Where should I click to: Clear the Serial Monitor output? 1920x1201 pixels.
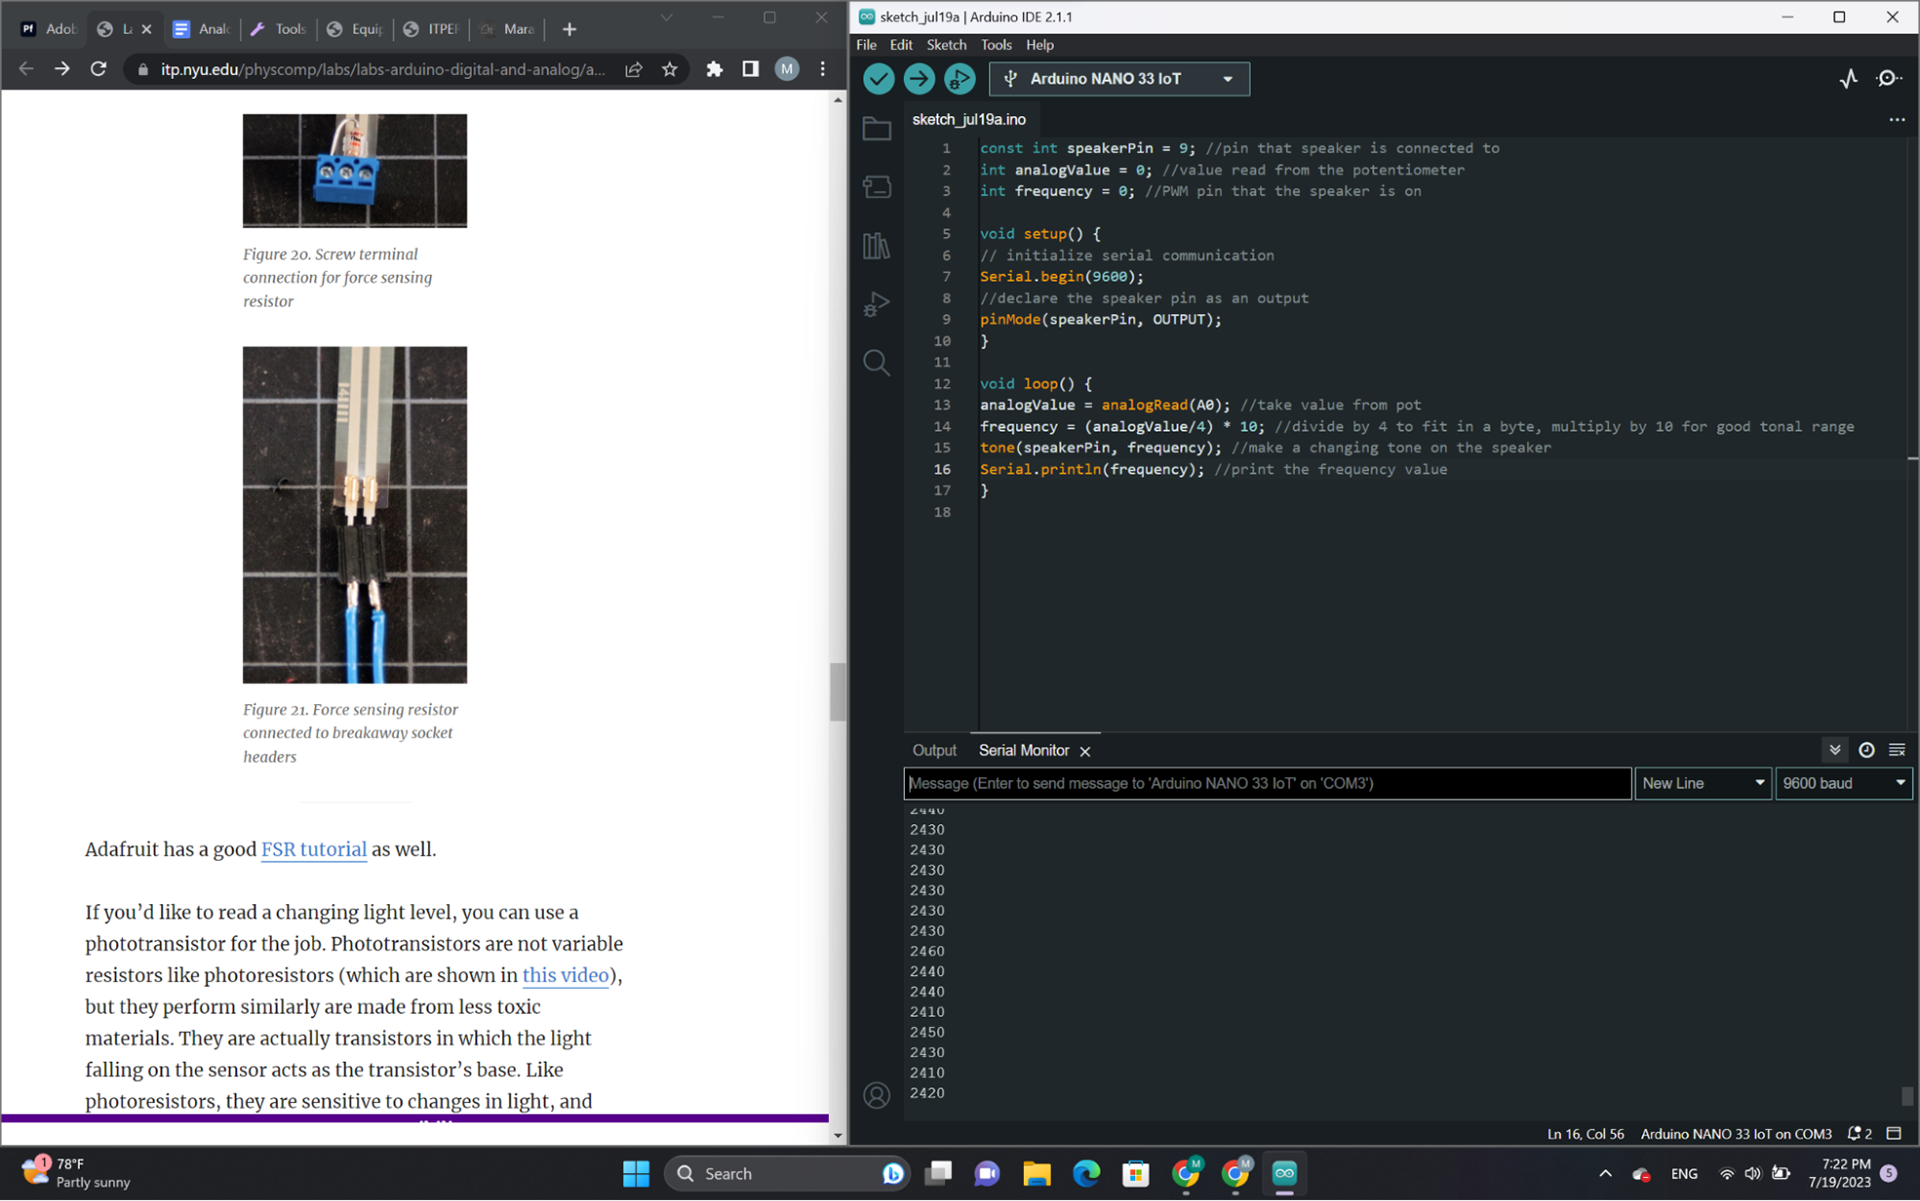pyautogui.click(x=1897, y=750)
